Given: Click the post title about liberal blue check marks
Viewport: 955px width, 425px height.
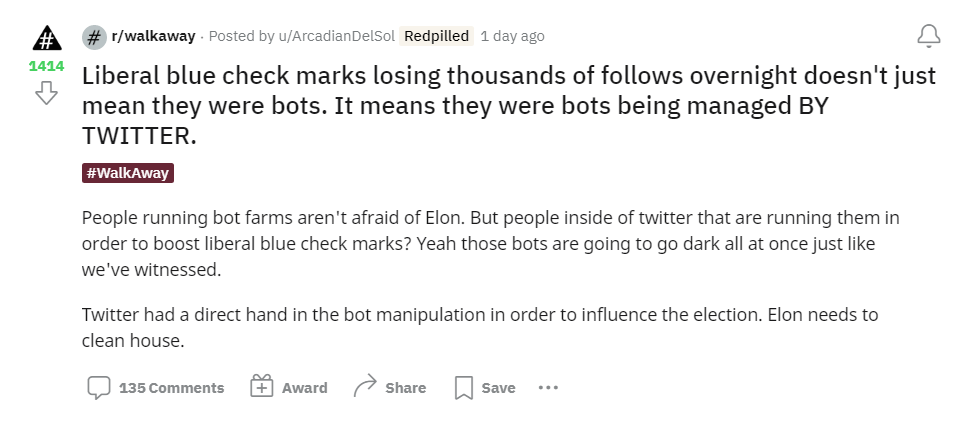Looking at the screenshot, I should 509,106.
